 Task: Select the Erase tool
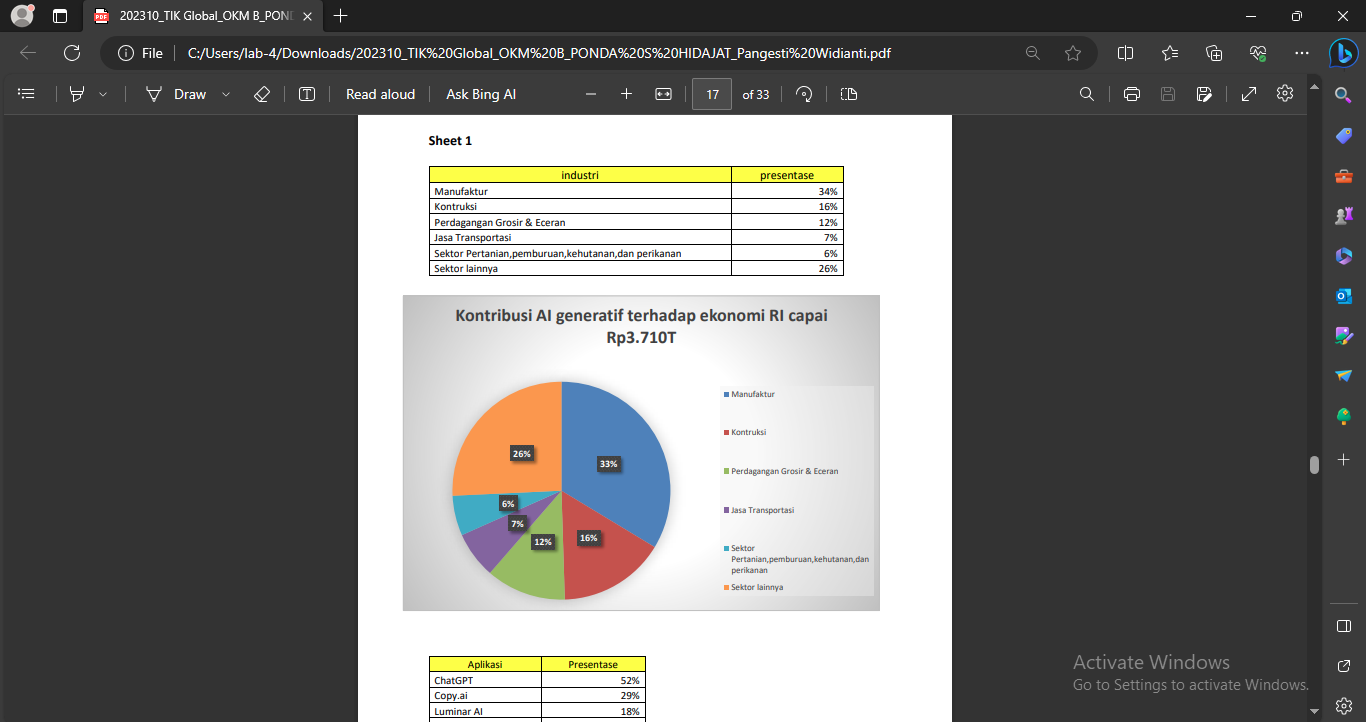pos(262,94)
